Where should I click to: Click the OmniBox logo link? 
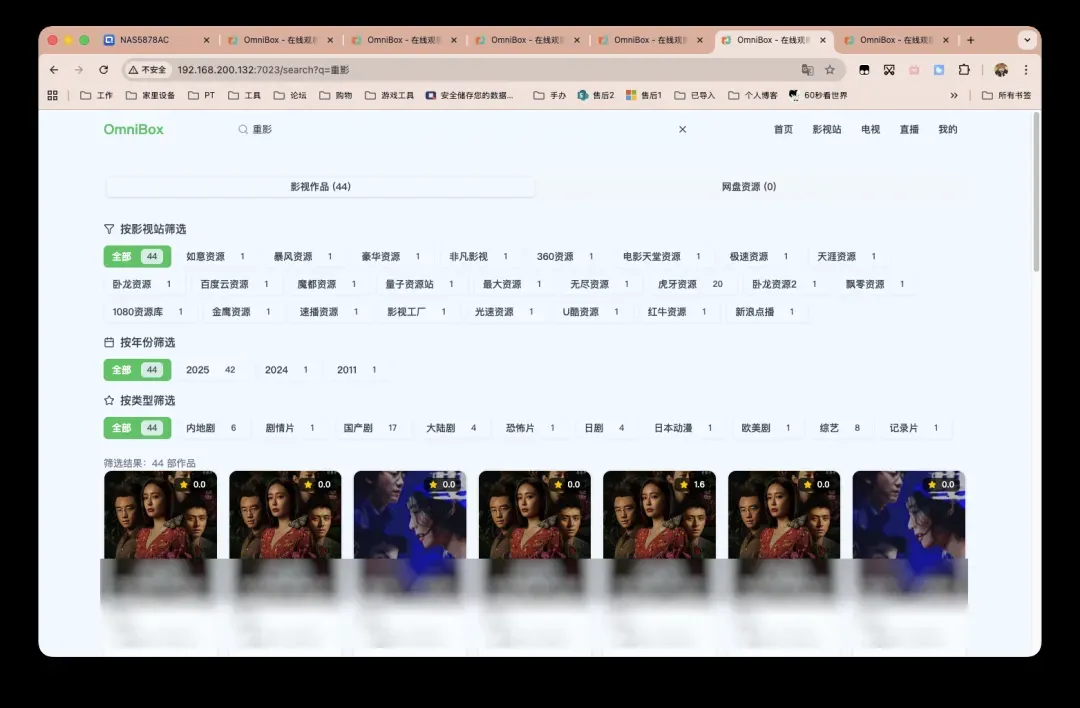click(x=133, y=129)
